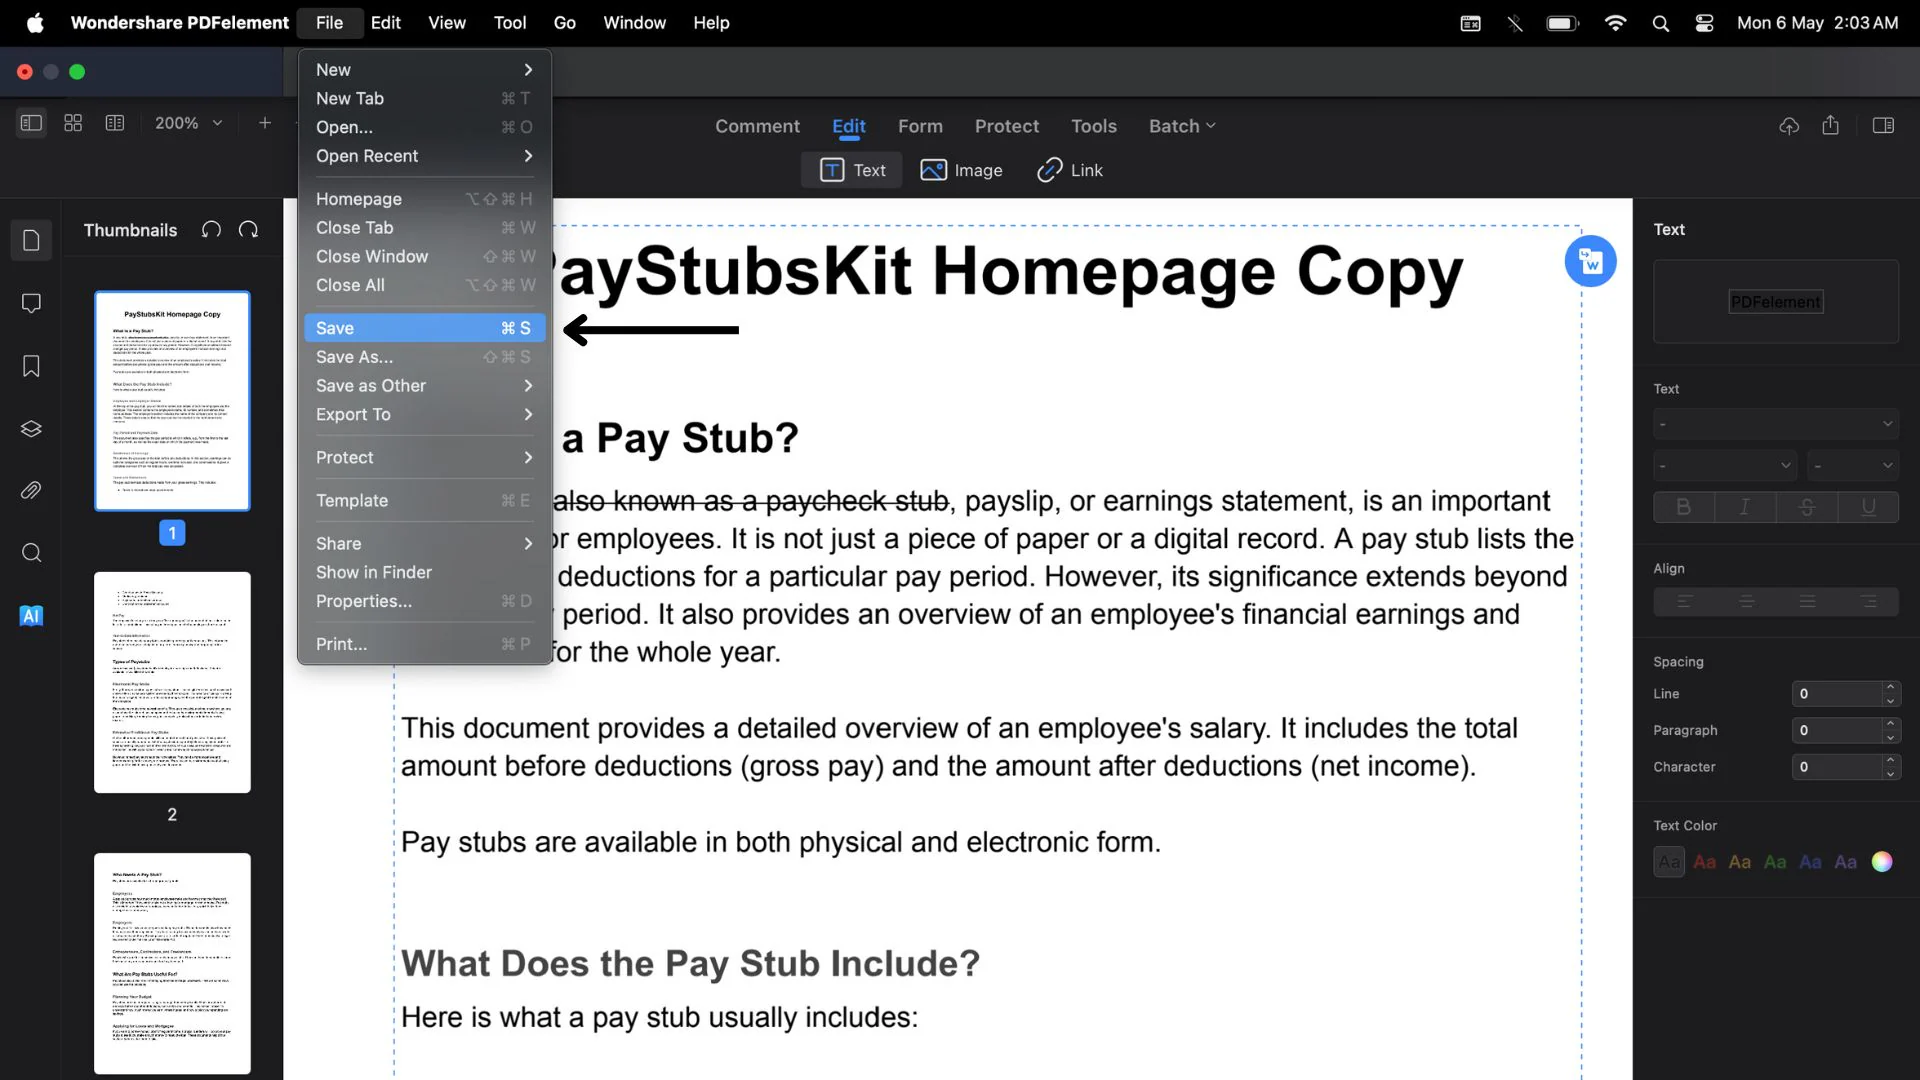Image resolution: width=1920 pixels, height=1080 pixels.
Task: Open the Comments panel icon in sidebar
Action: click(31, 303)
